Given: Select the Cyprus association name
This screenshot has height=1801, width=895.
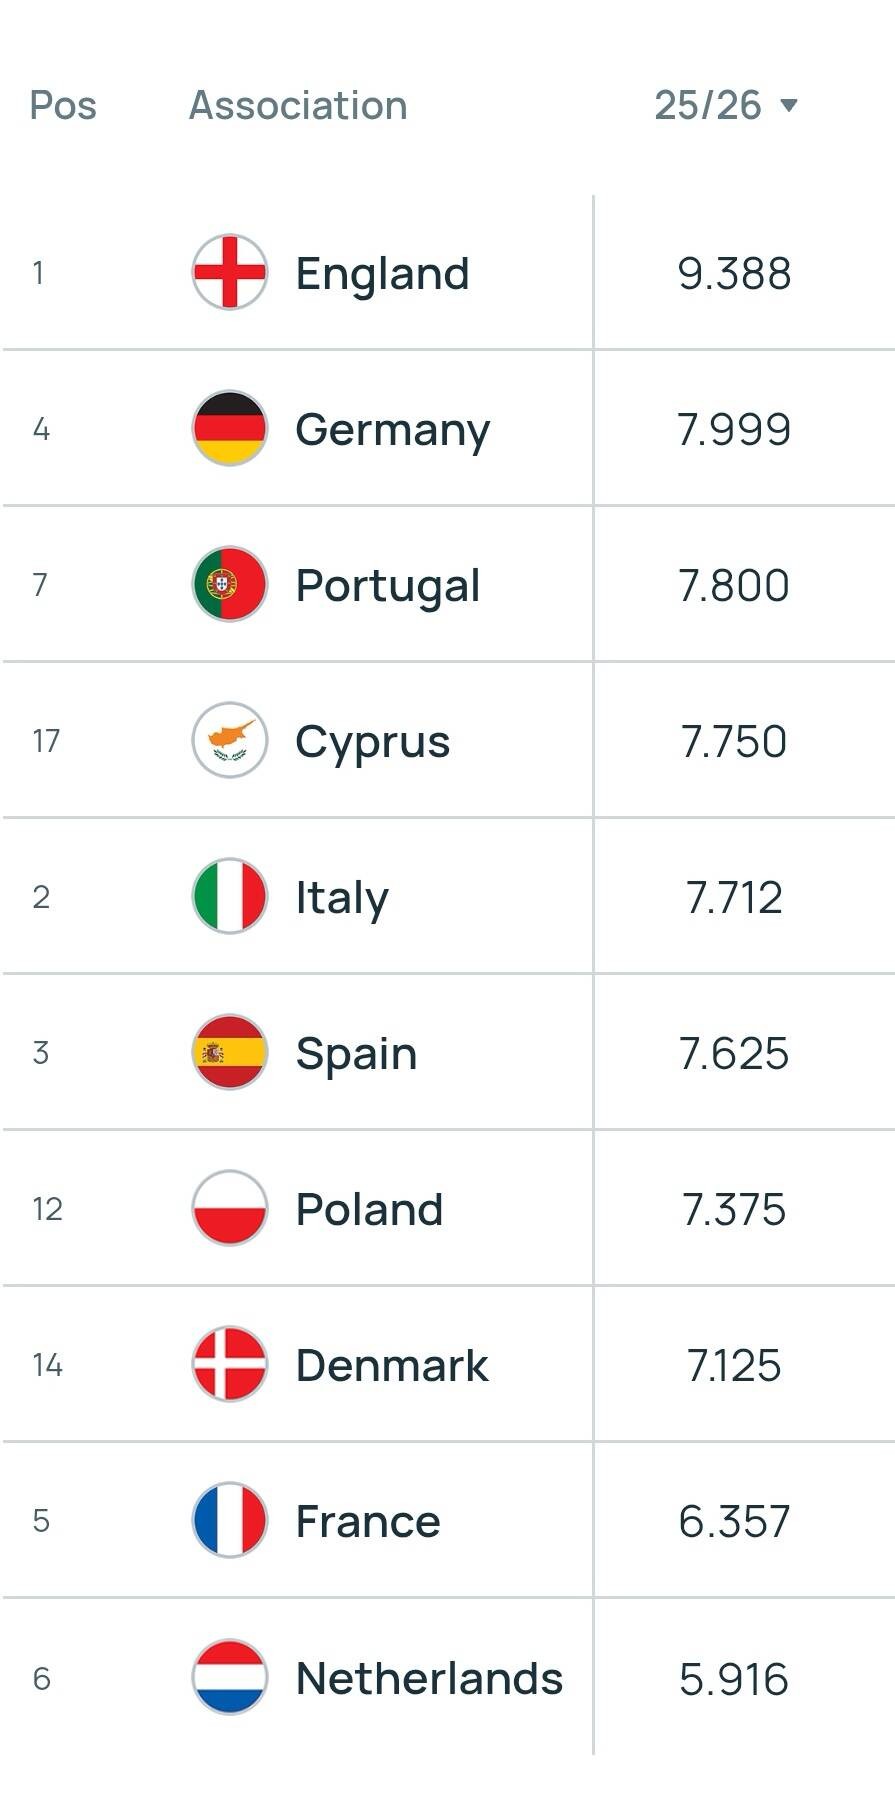Looking at the screenshot, I should coord(372,741).
